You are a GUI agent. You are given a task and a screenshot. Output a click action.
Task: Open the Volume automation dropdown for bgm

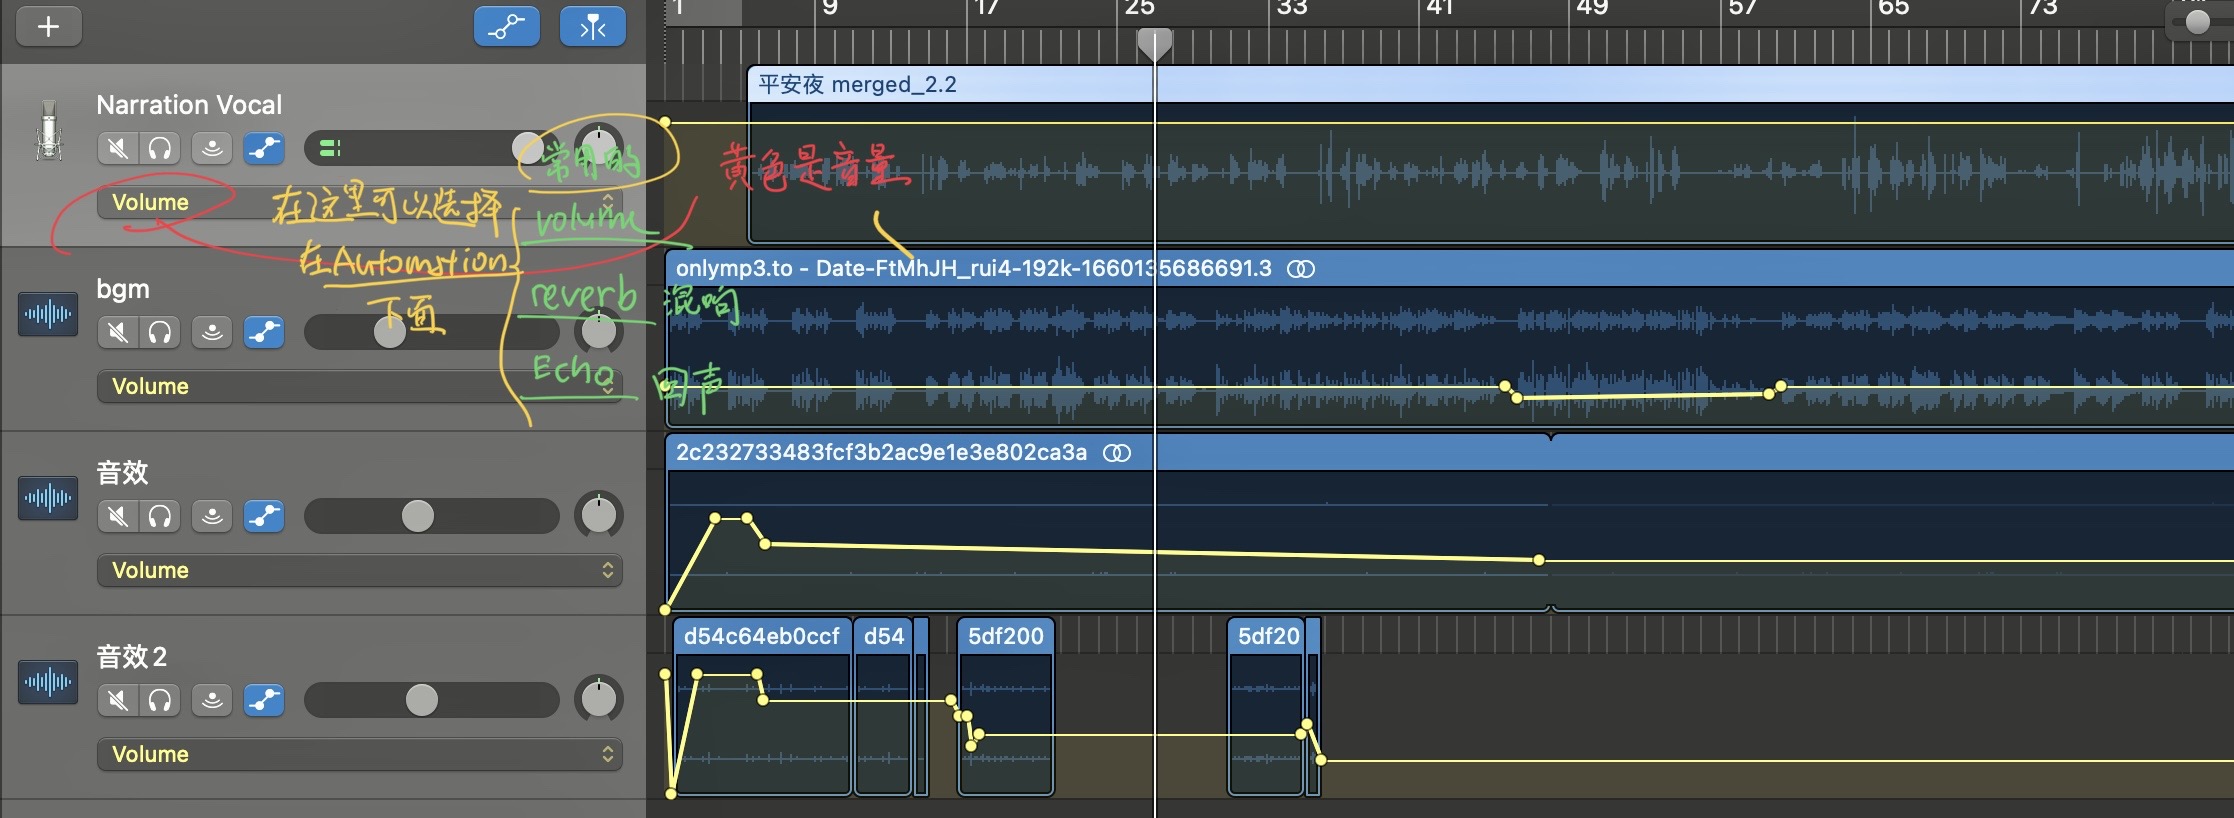pyautogui.click(x=359, y=386)
